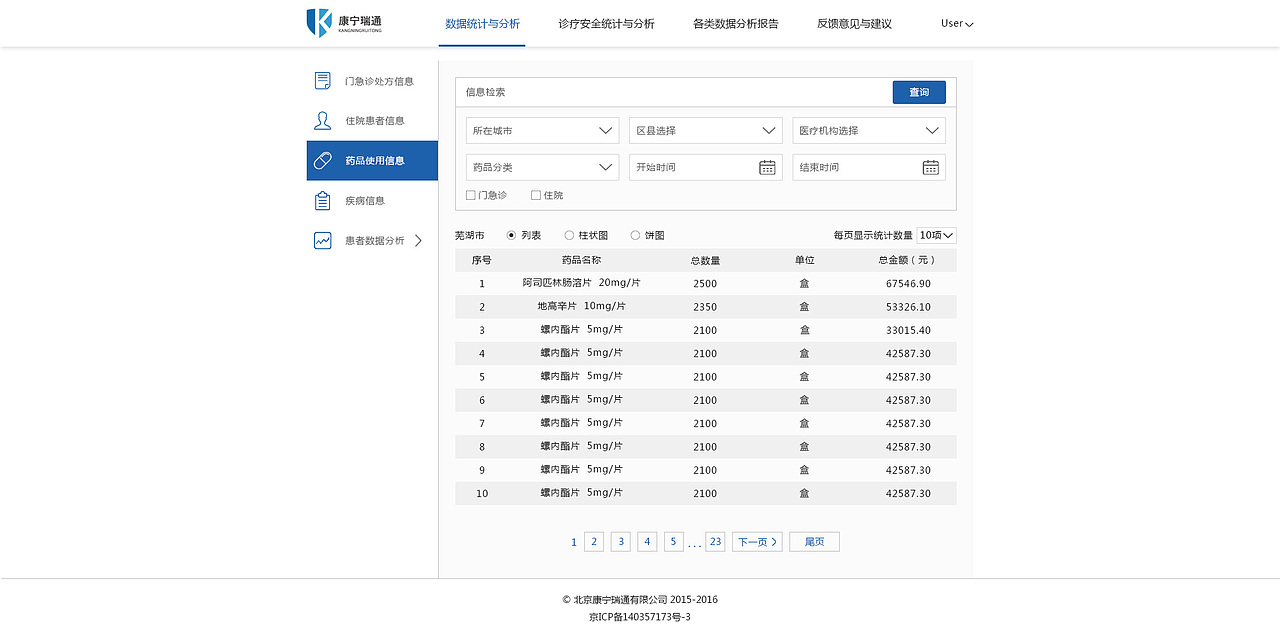Click the 信息检索 panel title
The height and width of the screenshot is (639, 1280).
point(485,92)
